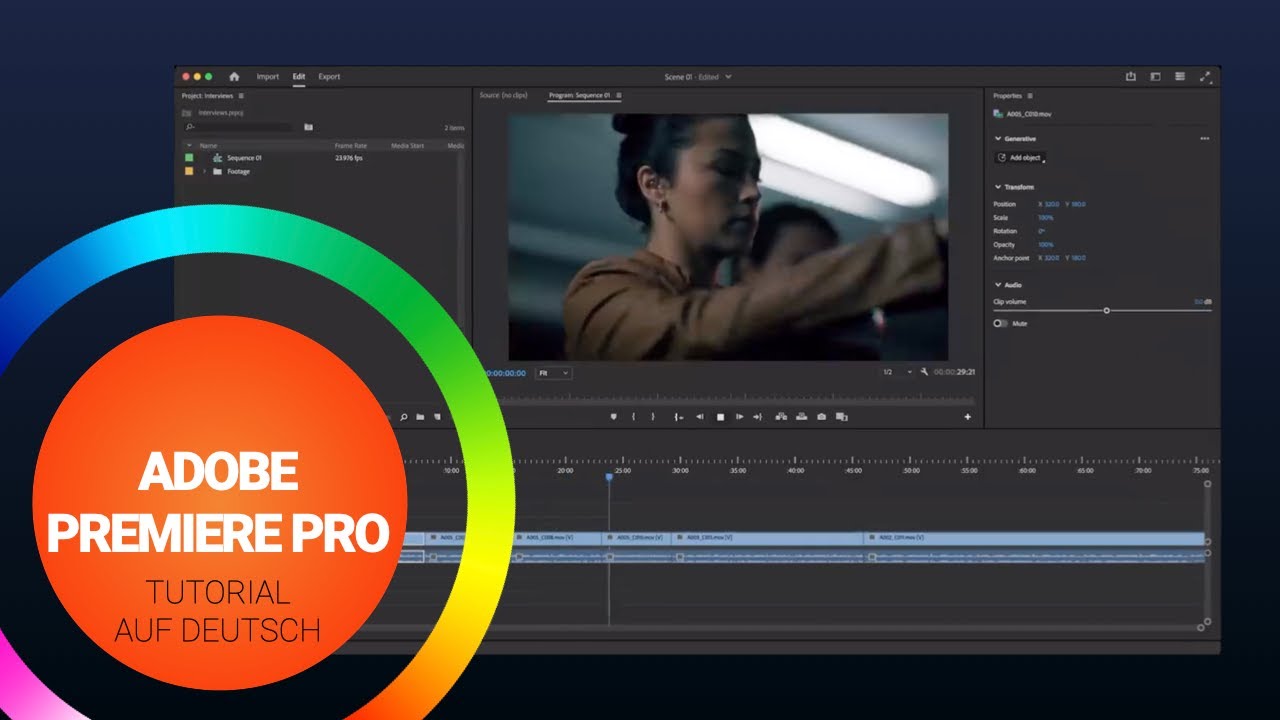Viewport: 1280px width, 720px height.
Task: Click the share/quick export icon
Action: click(1131, 76)
